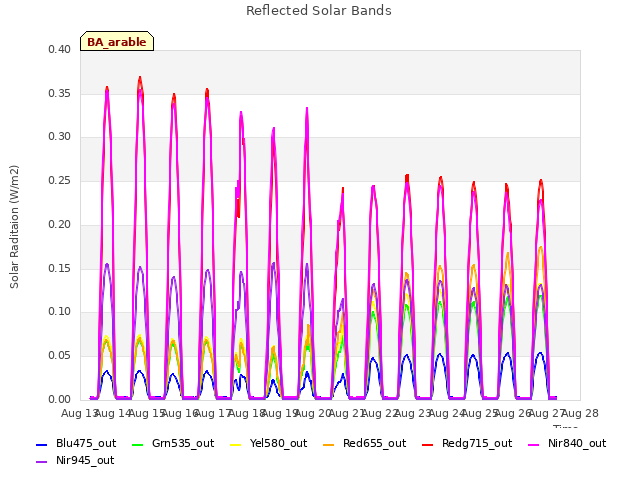Image resolution: width=640 pixels, height=480 pixels.
Task: Toggle the Grn535_out legend label
Action: point(183,444)
